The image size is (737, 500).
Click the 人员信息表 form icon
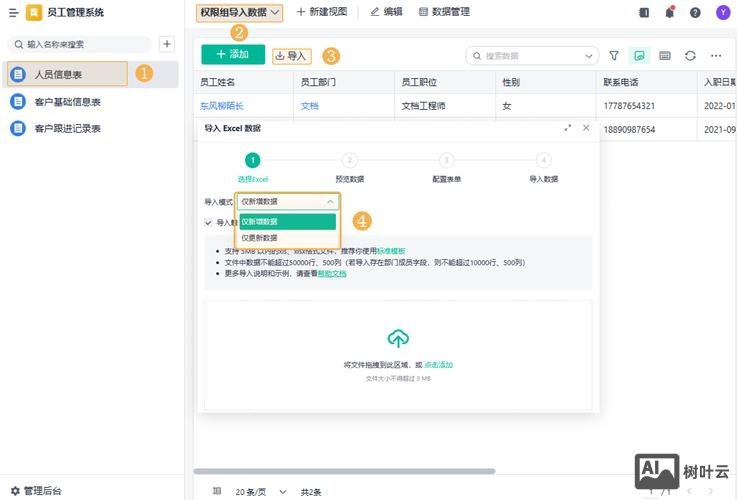[18, 74]
